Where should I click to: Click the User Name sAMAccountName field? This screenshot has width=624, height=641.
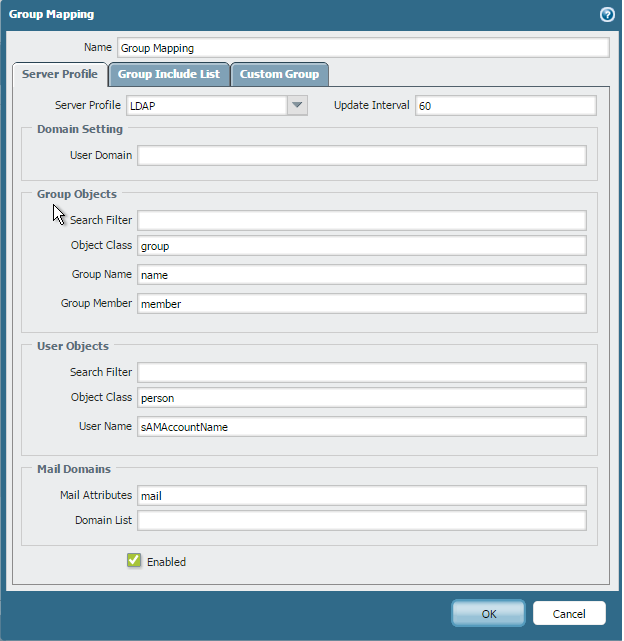pos(361,427)
